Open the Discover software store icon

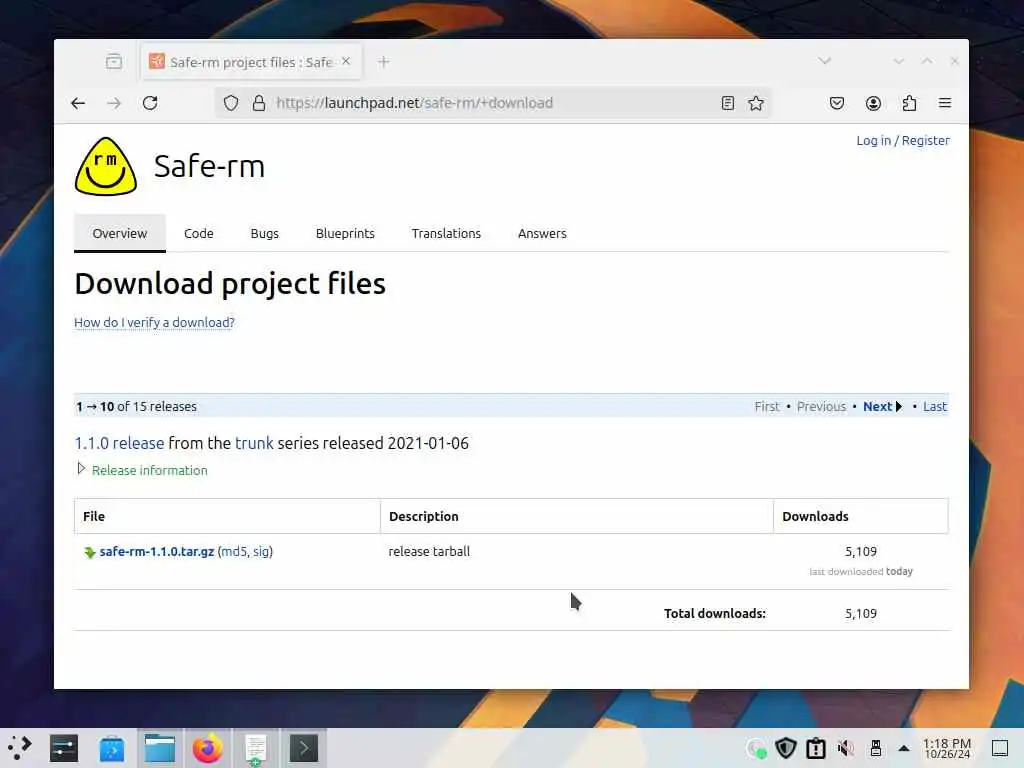click(112, 748)
